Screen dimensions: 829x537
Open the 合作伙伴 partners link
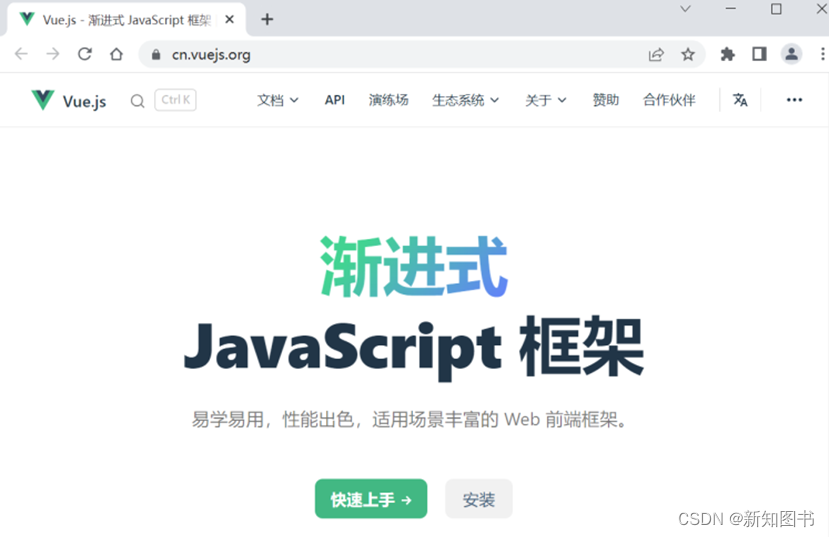[669, 100]
